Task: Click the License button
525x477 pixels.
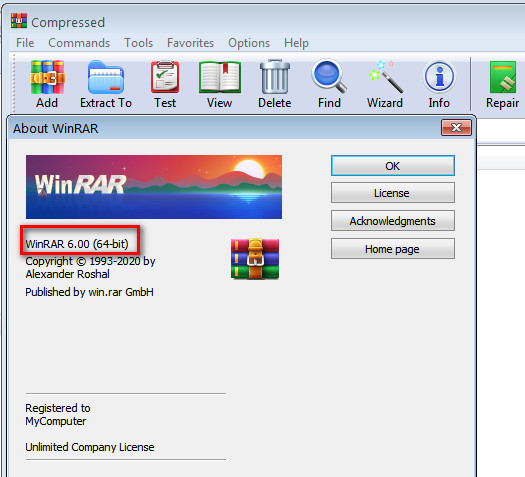Action: click(393, 193)
